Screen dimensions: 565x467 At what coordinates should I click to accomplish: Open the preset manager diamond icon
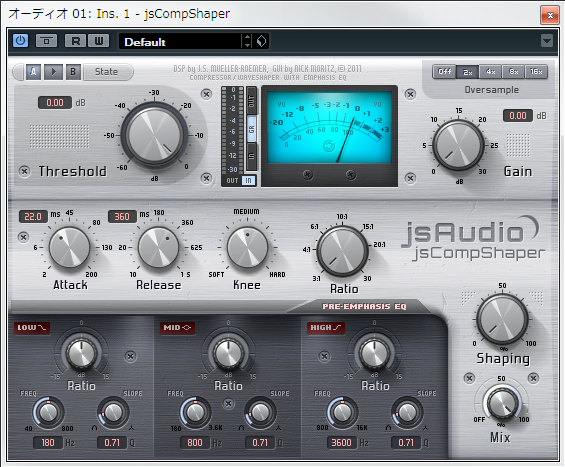point(261,41)
